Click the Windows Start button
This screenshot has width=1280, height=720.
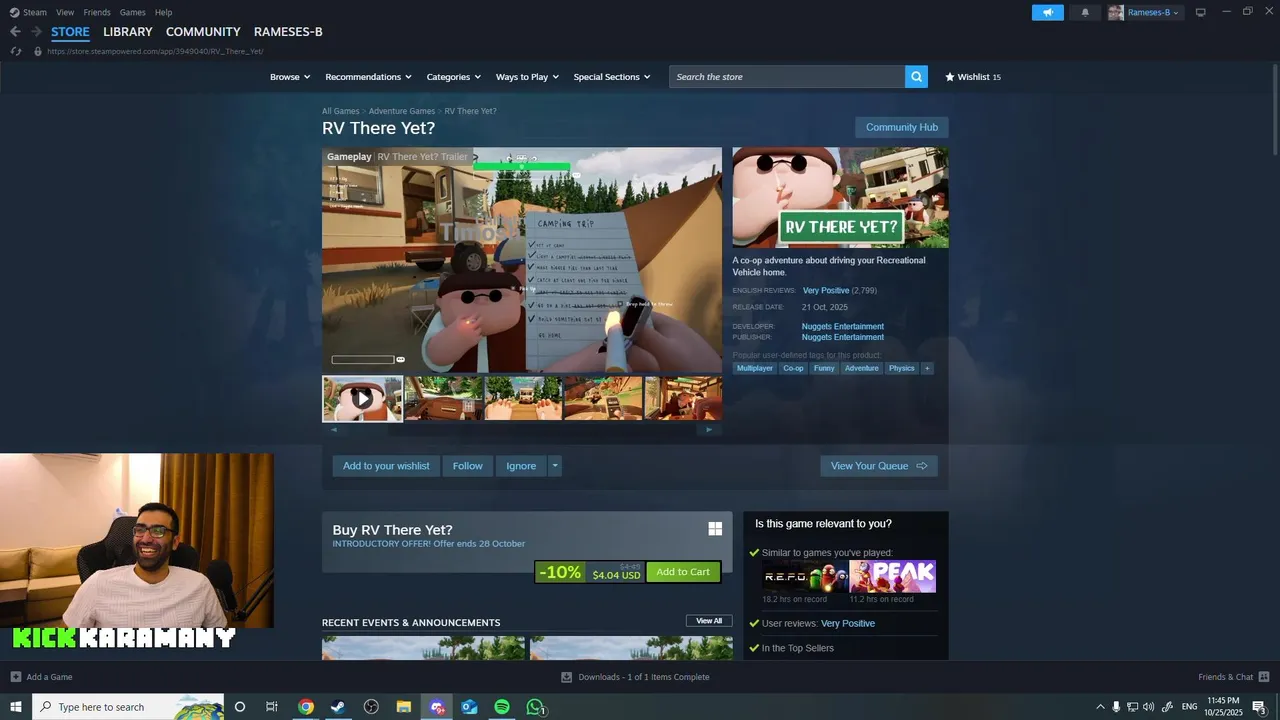coord(16,707)
